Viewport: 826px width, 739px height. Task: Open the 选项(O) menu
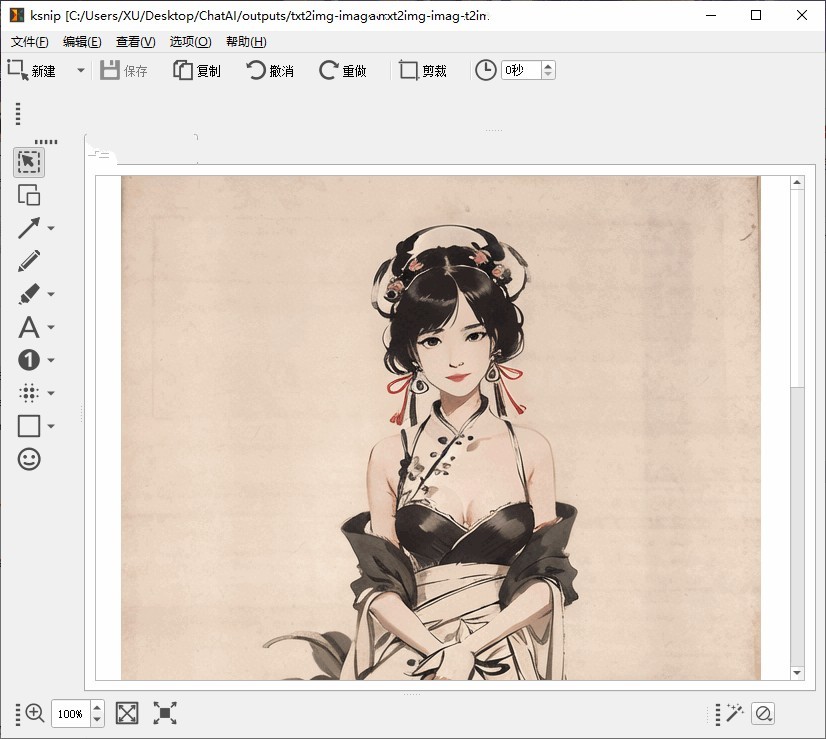pos(190,42)
